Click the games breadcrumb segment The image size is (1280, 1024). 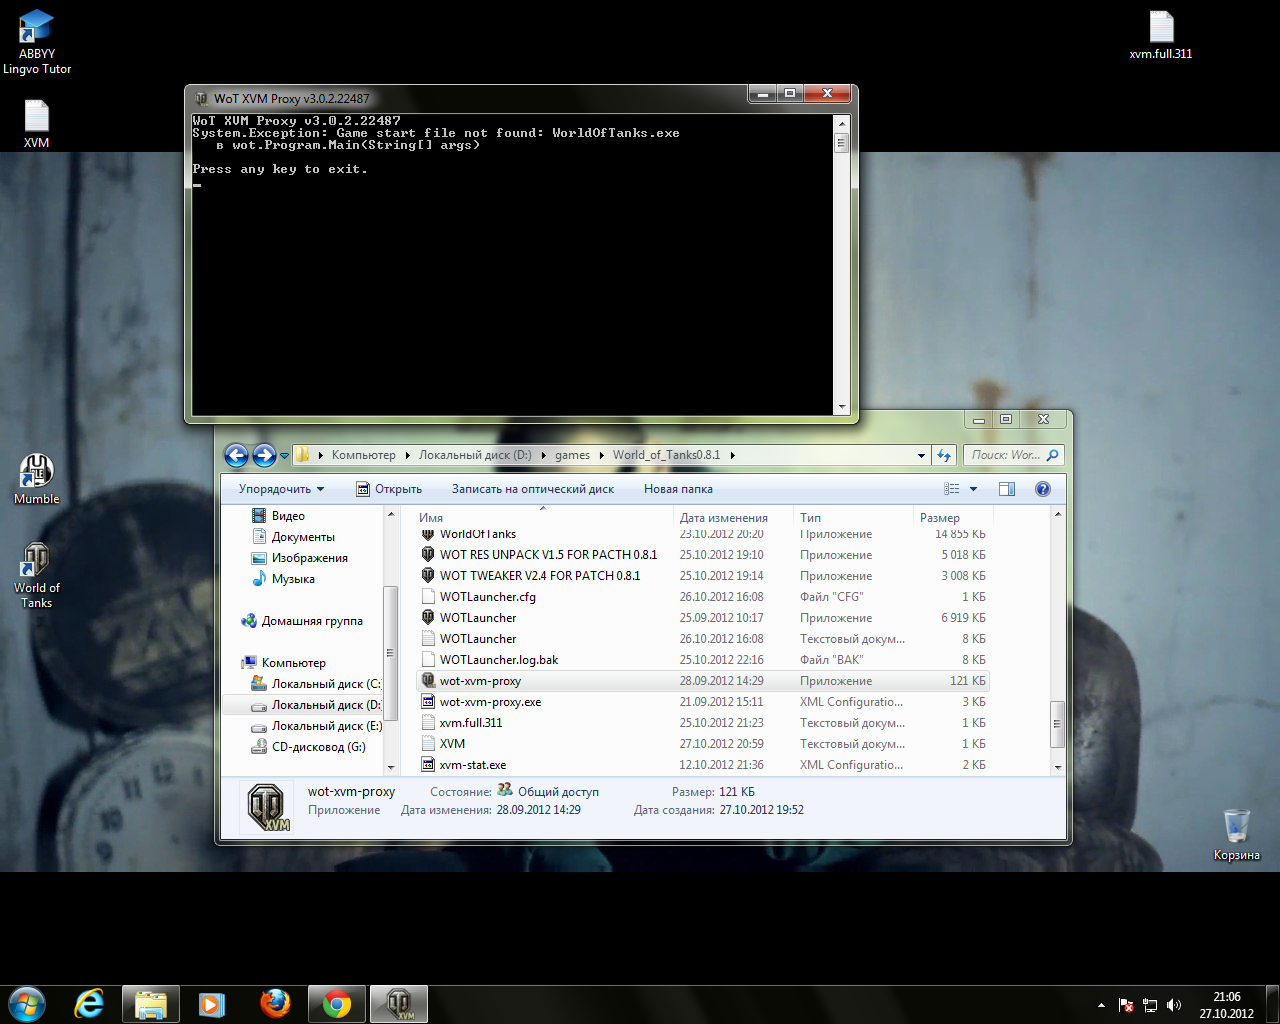pos(573,455)
